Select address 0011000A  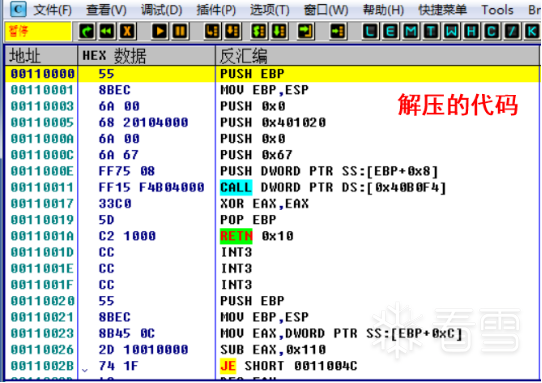click(x=43, y=139)
